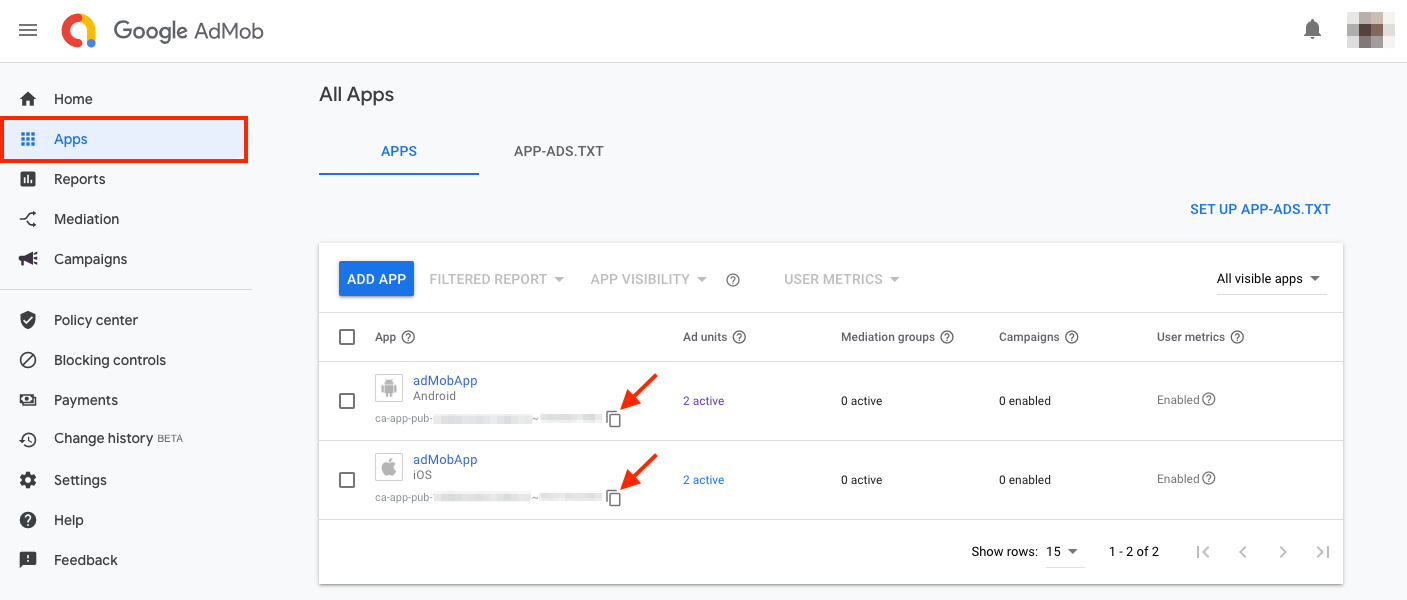Go to last page of results
The width and height of the screenshot is (1407, 600).
tap(1323, 552)
